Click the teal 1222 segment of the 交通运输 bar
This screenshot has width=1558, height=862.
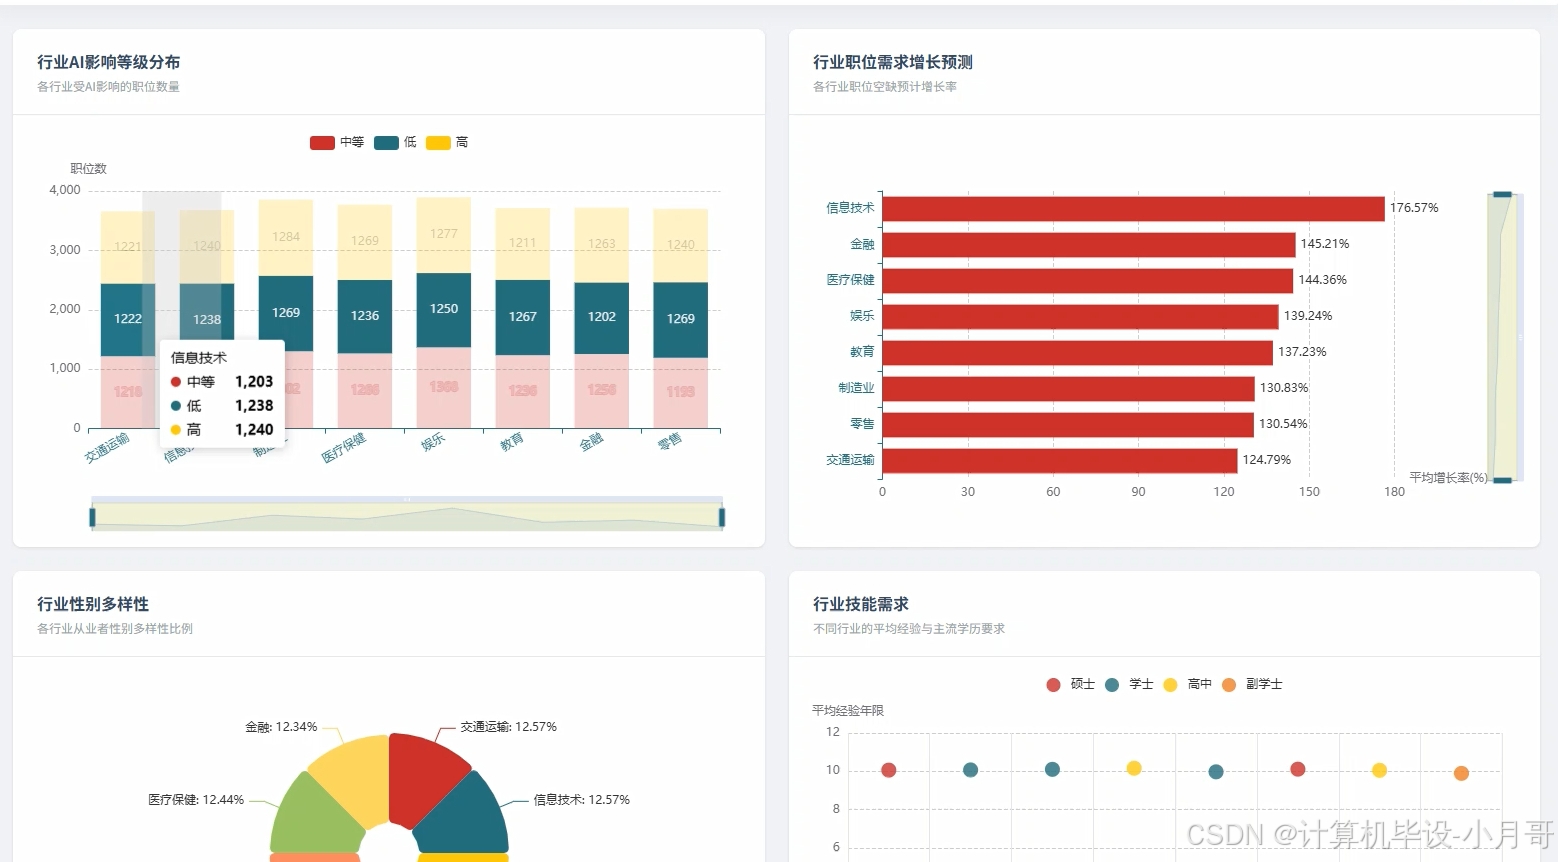tap(128, 320)
